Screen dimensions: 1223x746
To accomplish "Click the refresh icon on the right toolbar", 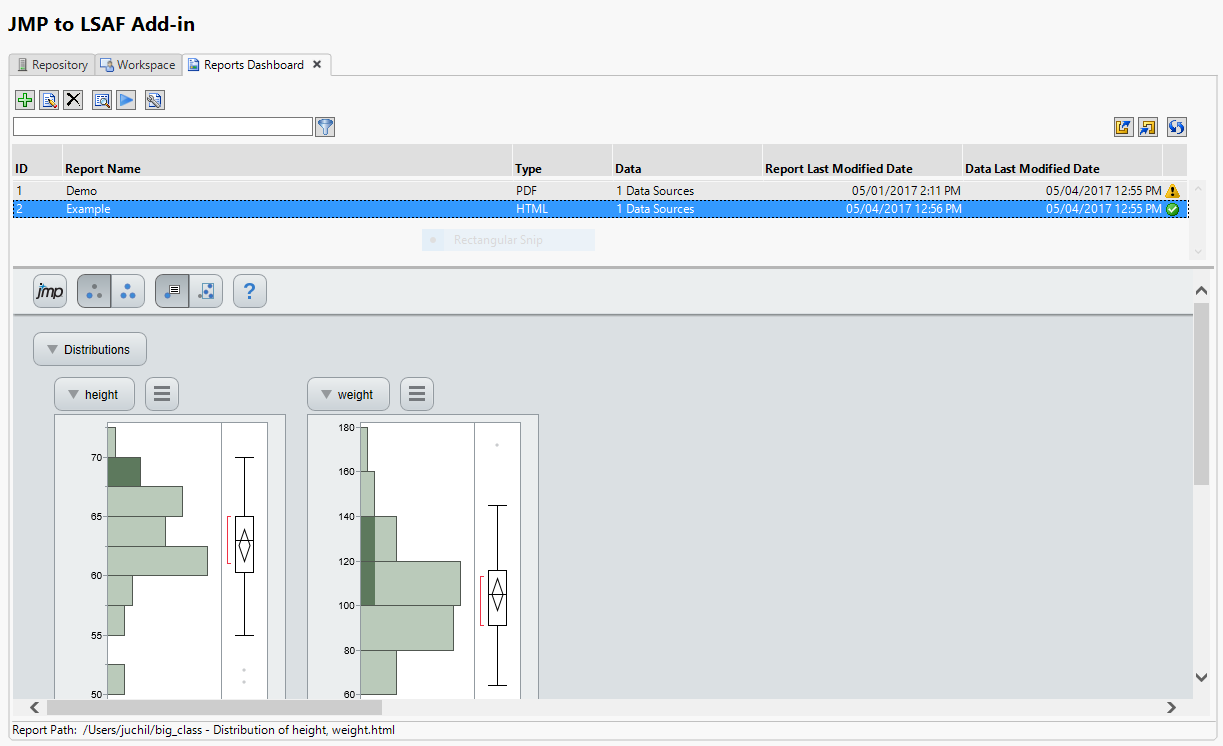I will click(x=1176, y=127).
